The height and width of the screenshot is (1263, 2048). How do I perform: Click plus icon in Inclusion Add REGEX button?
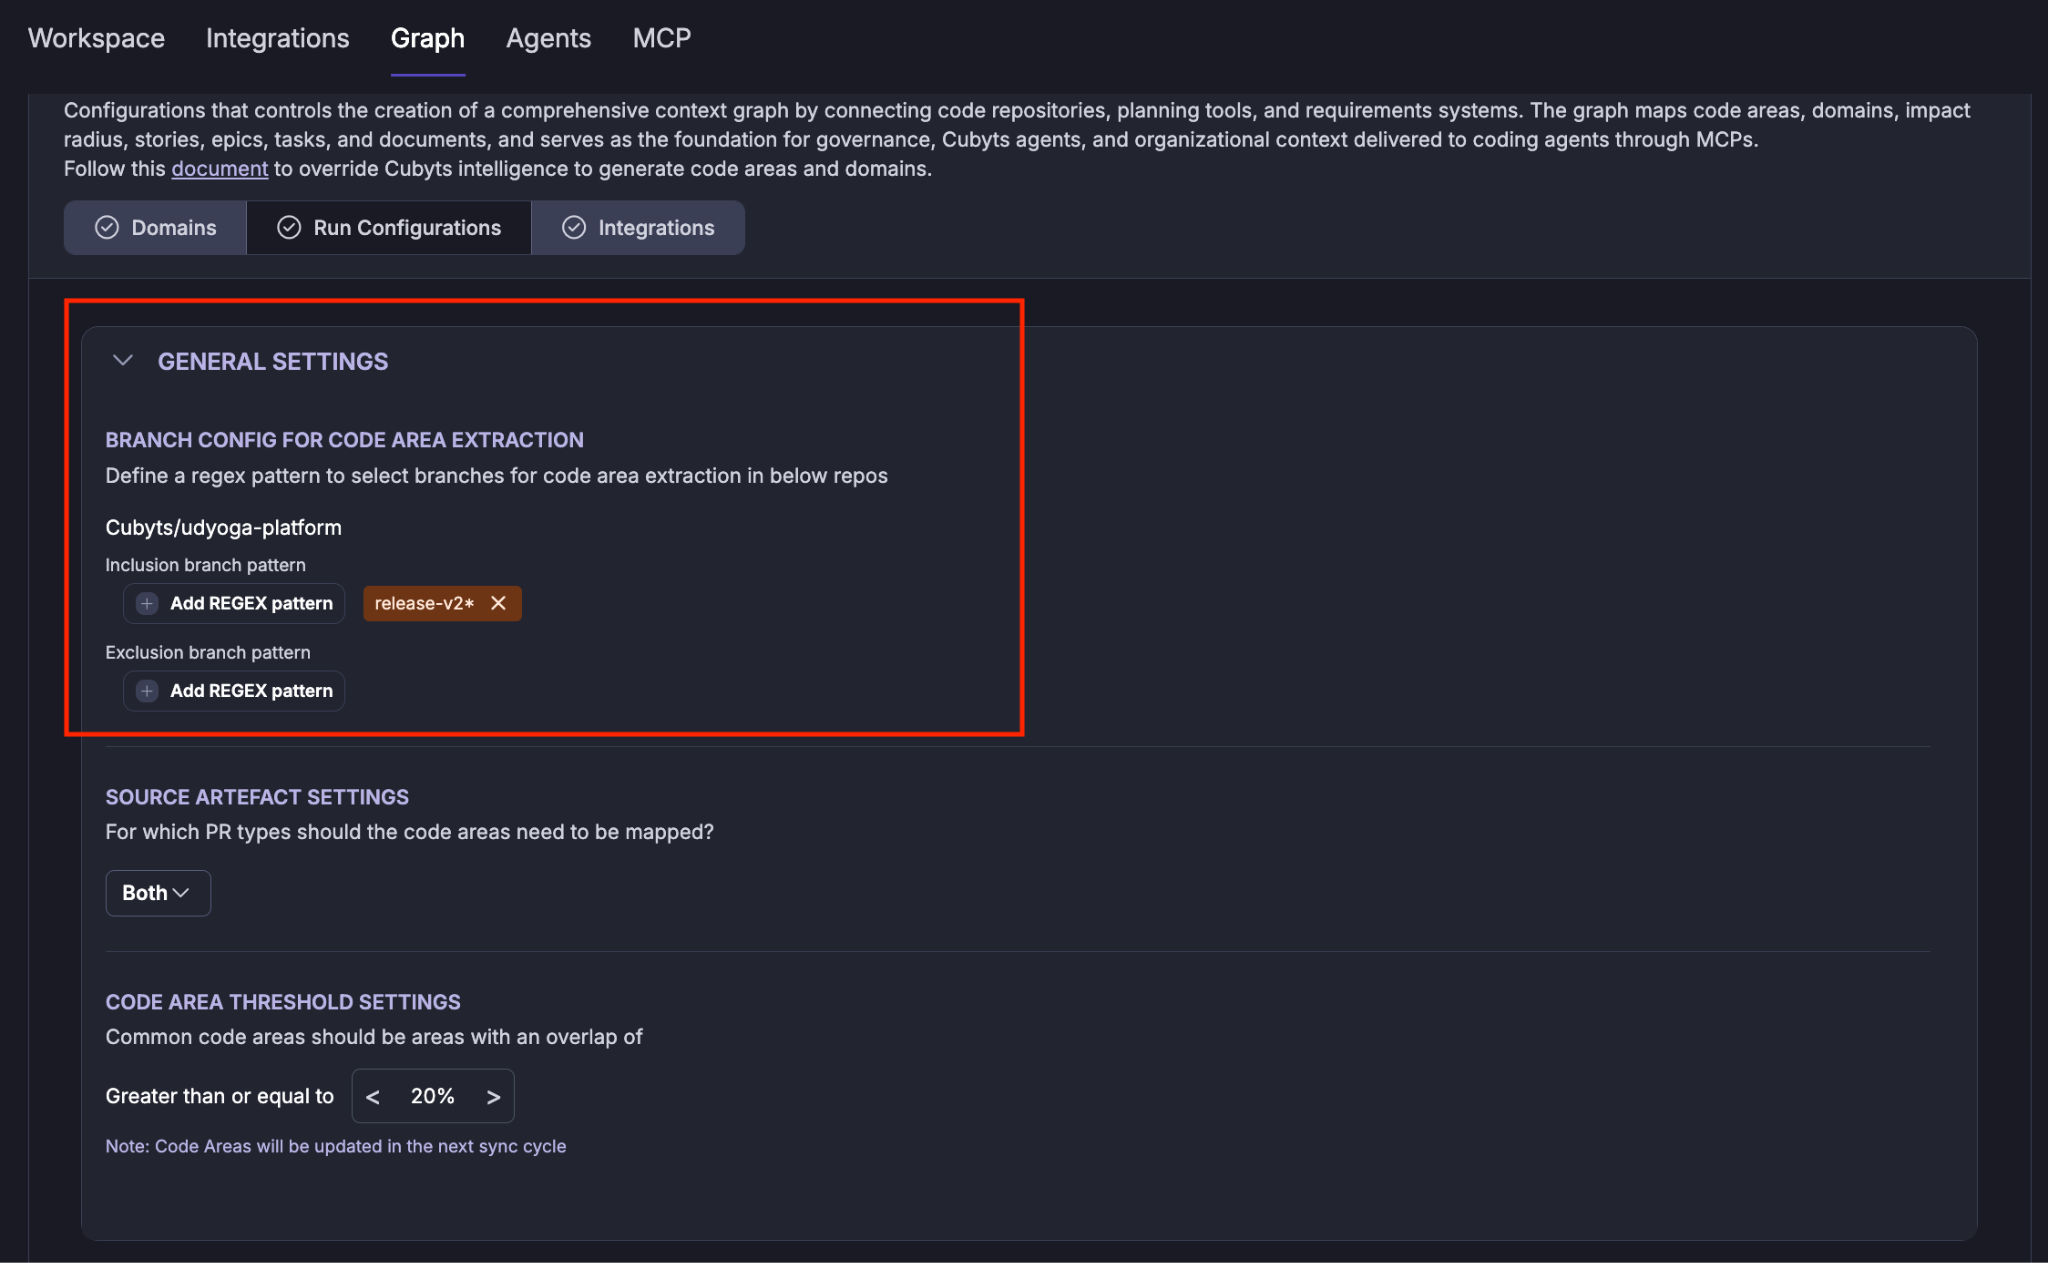(x=147, y=603)
